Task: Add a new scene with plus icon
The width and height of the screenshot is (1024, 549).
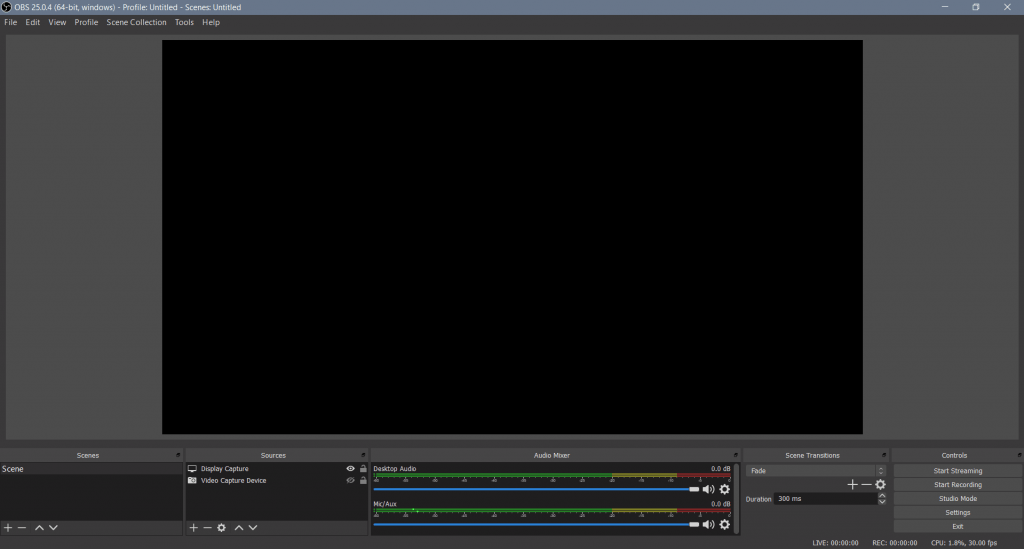Action: (x=8, y=527)
